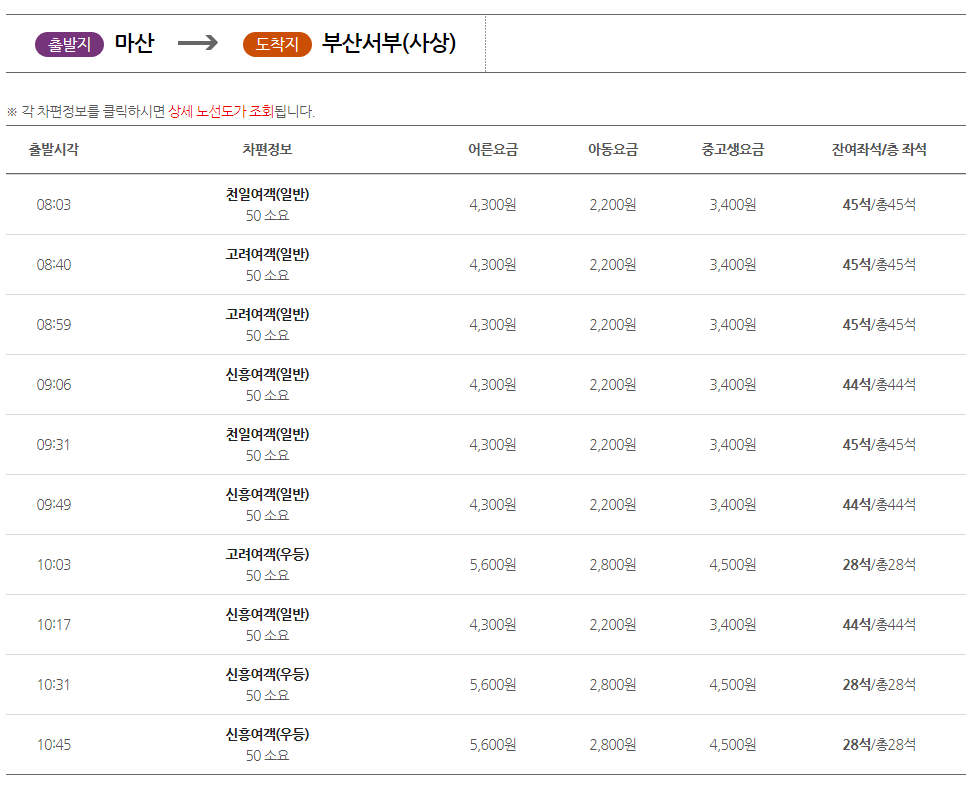Select the 08:59 departure time
This screenshot has width=975, height=787.
(x=53, y=324)
